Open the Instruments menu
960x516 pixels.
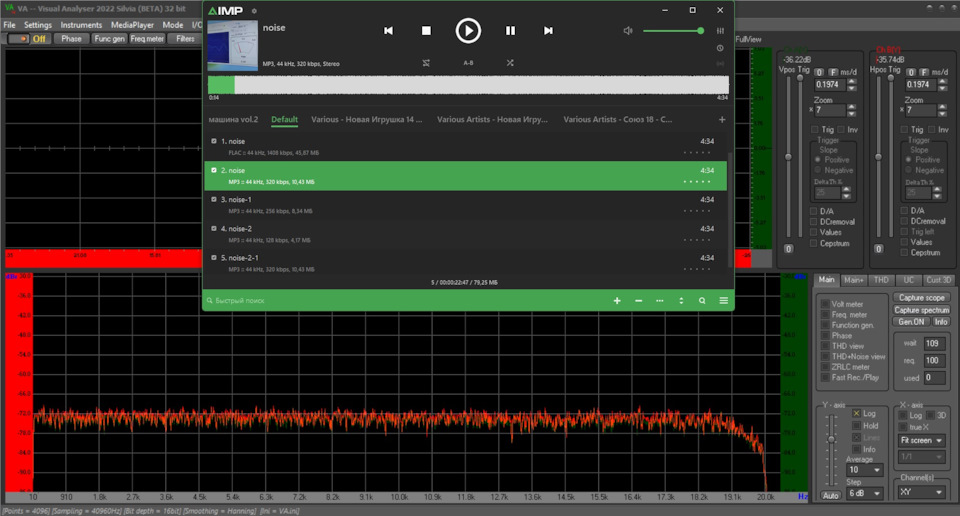point(81,25)
